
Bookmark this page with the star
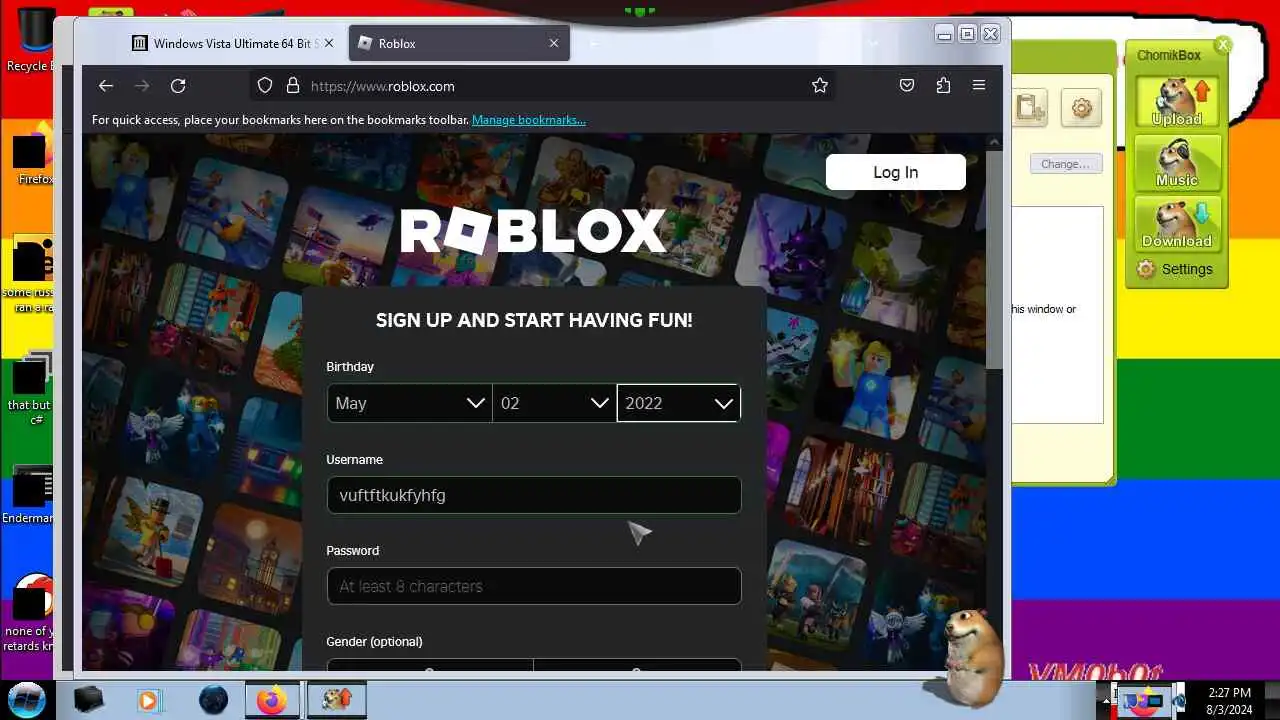tap(820, 86)
